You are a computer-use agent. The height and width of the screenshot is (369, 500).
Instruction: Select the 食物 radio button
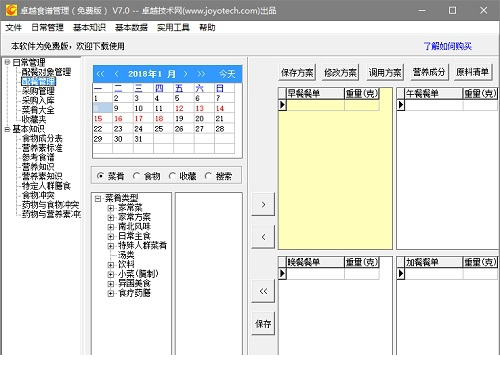click(136, 176)
